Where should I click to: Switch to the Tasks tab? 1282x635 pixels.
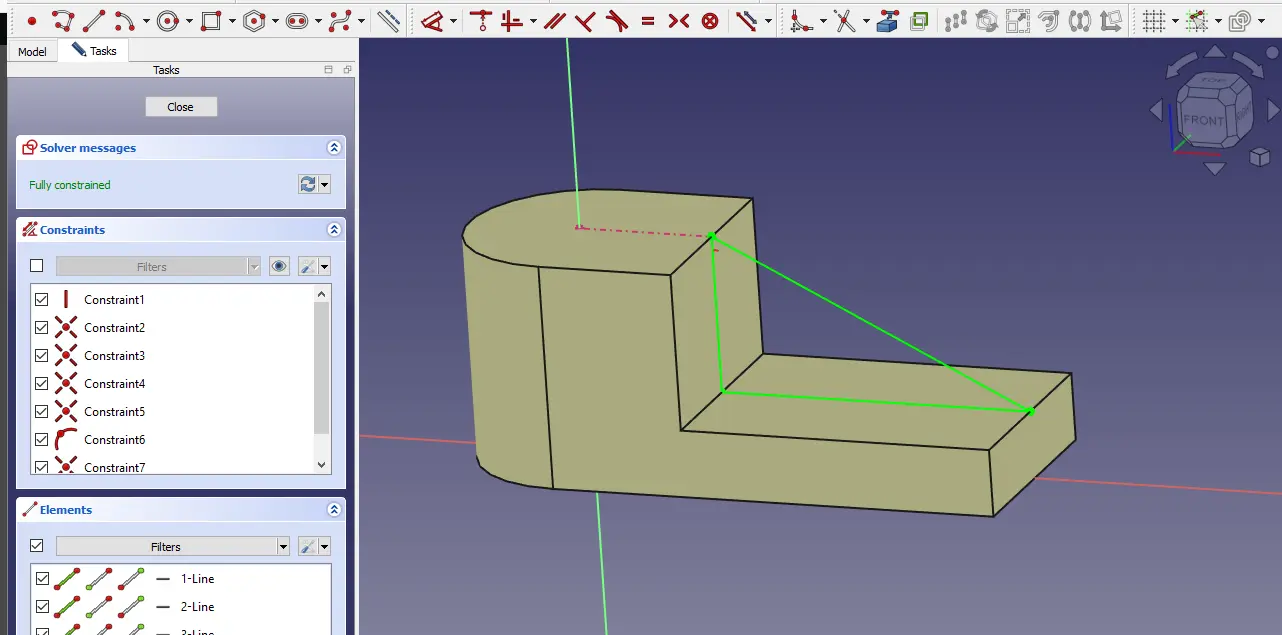click(94, 51)
